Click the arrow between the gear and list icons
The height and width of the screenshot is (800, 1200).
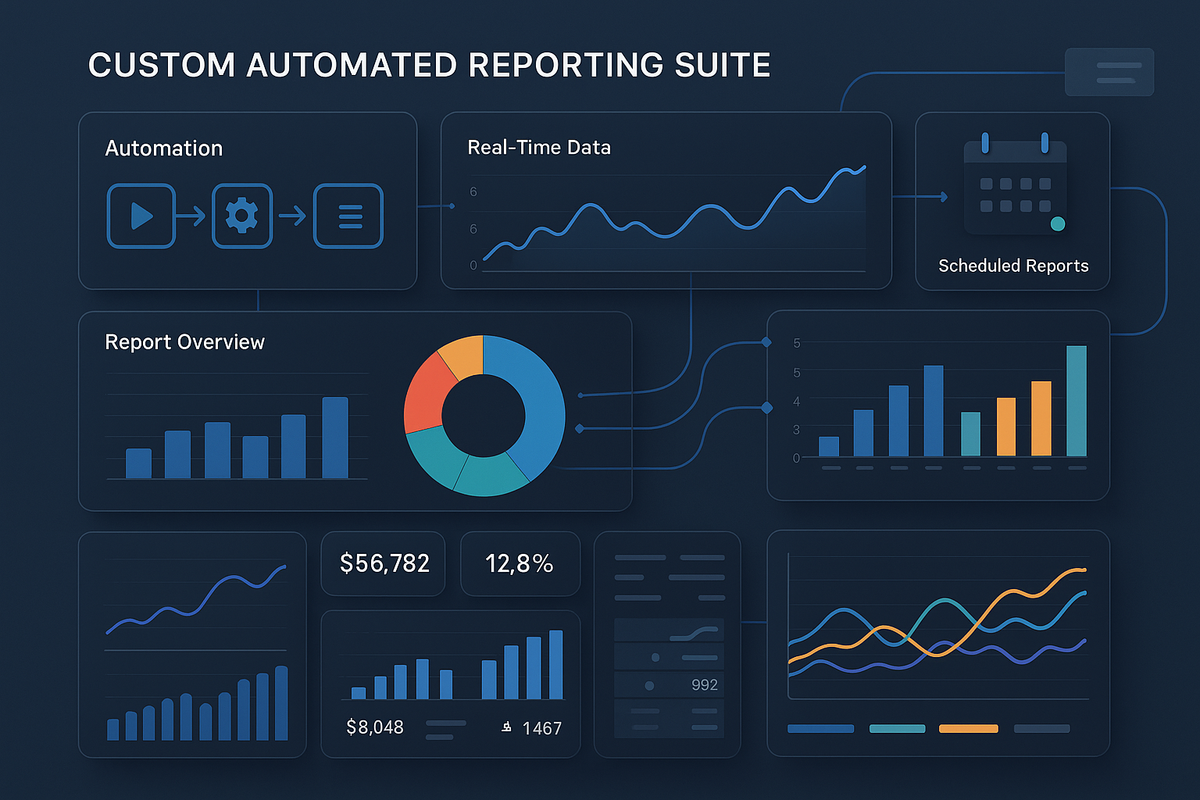294,215
